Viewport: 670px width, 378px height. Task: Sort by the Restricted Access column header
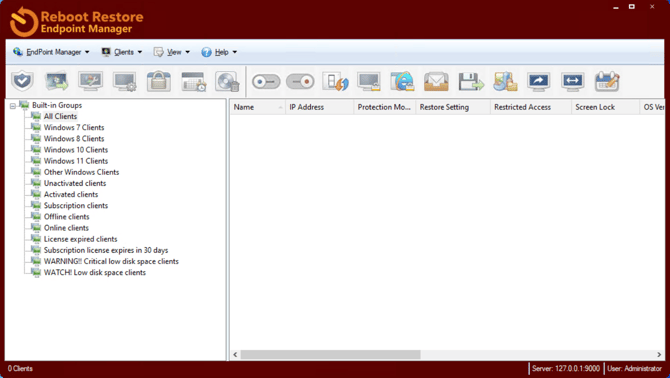tap(531, 107)
